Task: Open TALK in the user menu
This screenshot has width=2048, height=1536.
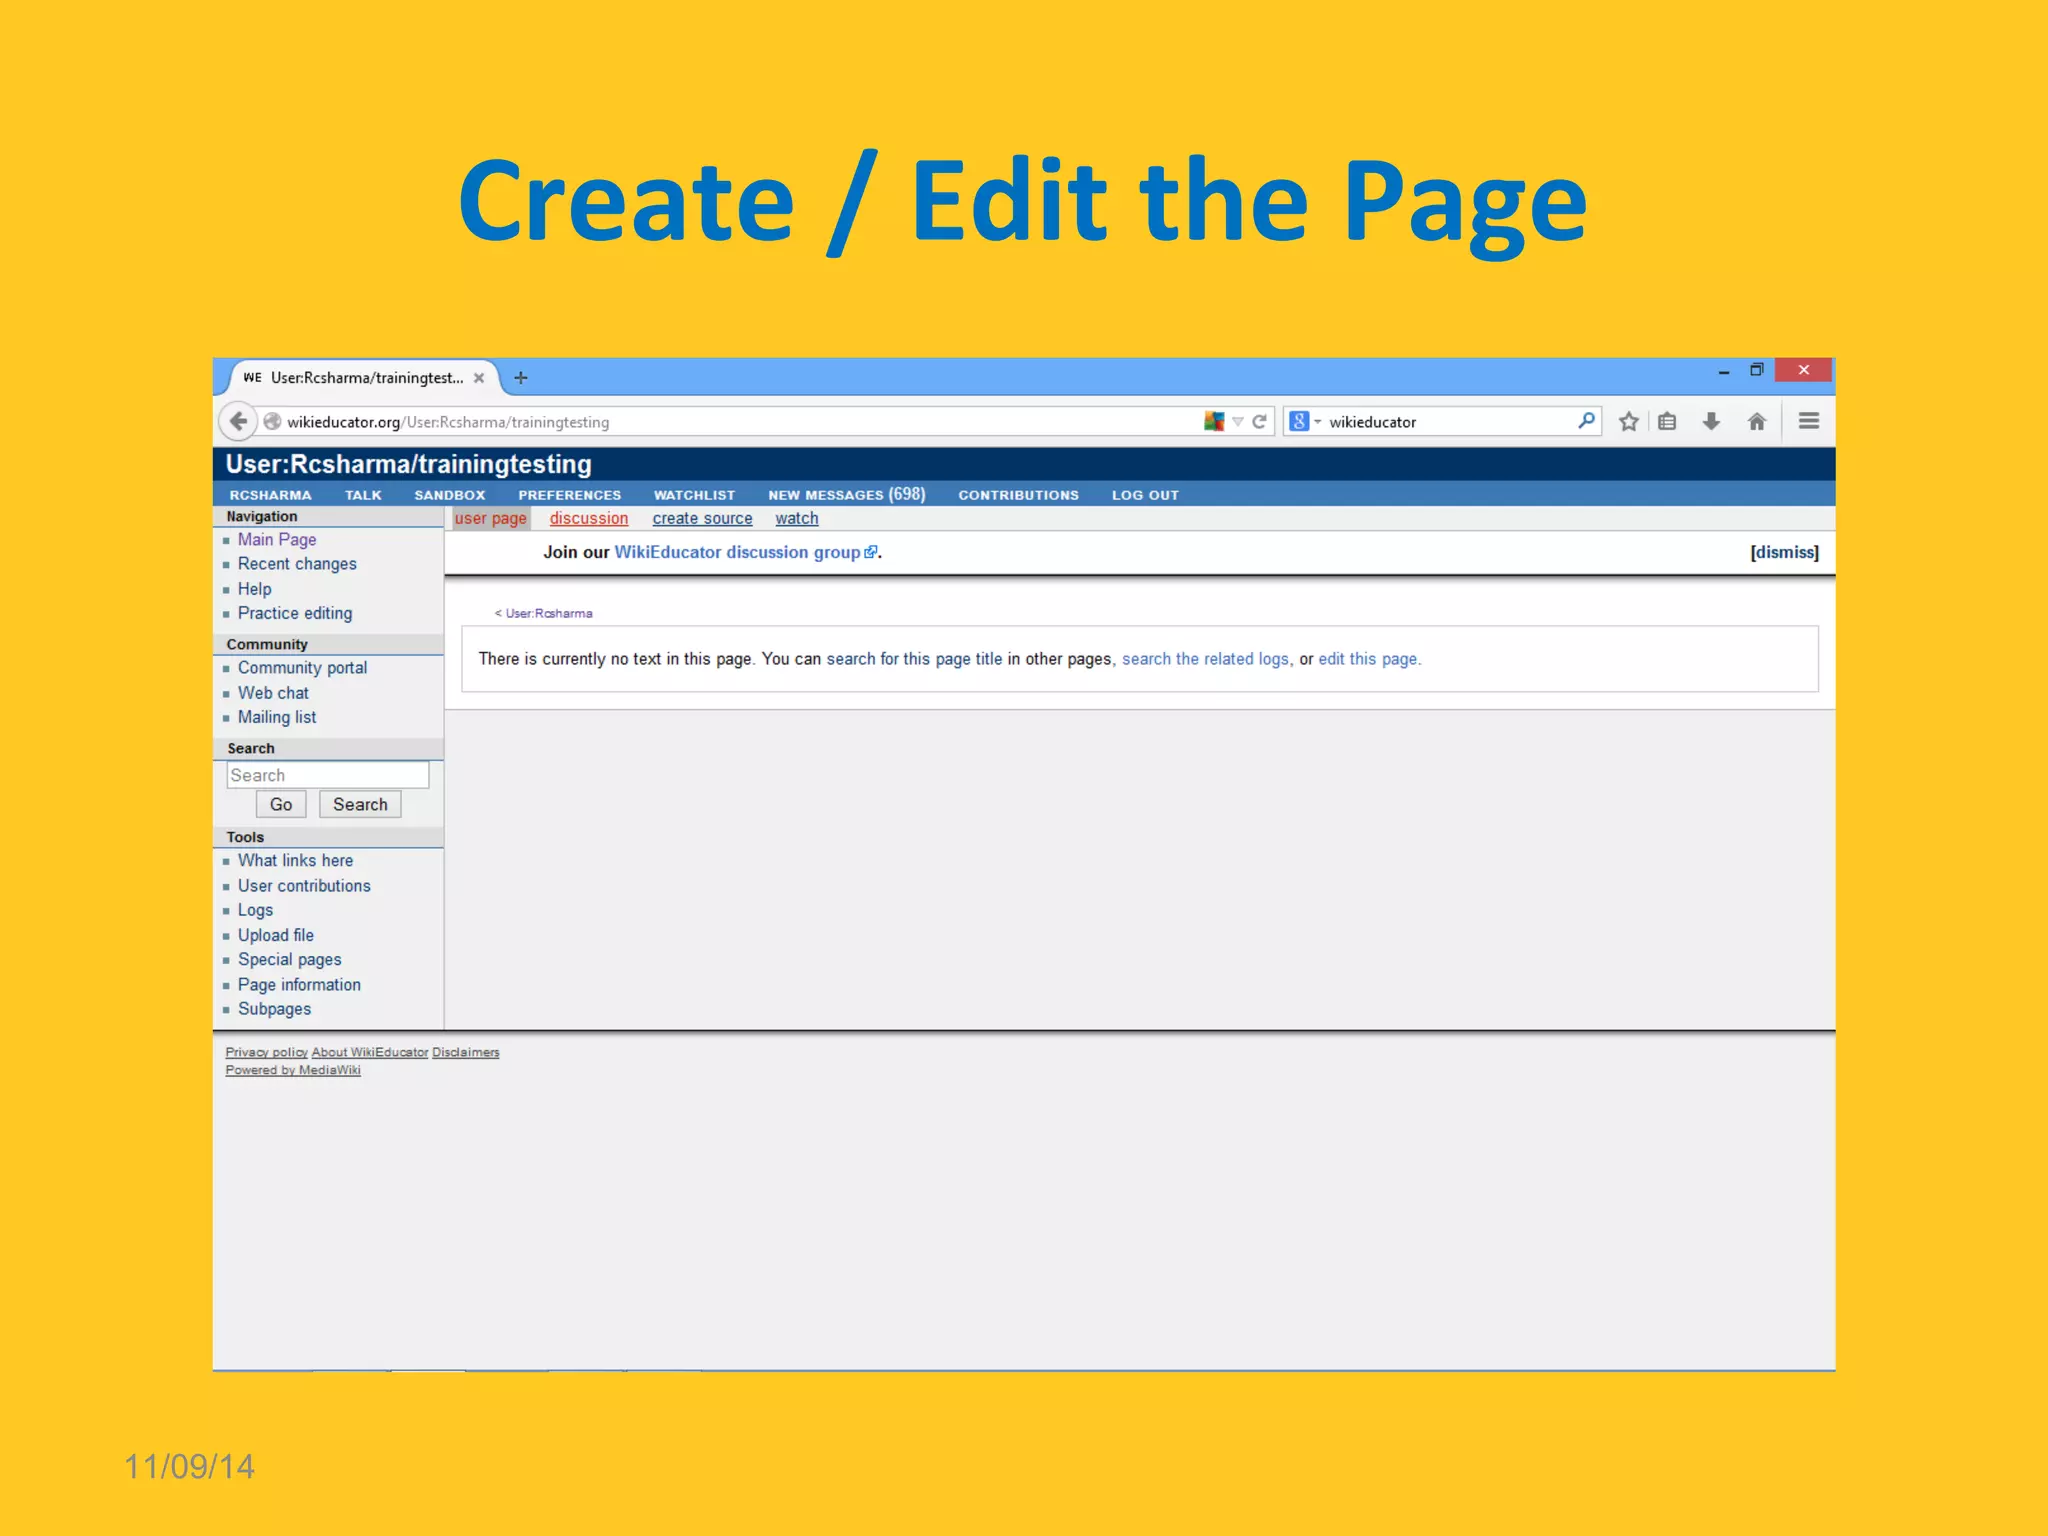Action: [x=363, y=495]
